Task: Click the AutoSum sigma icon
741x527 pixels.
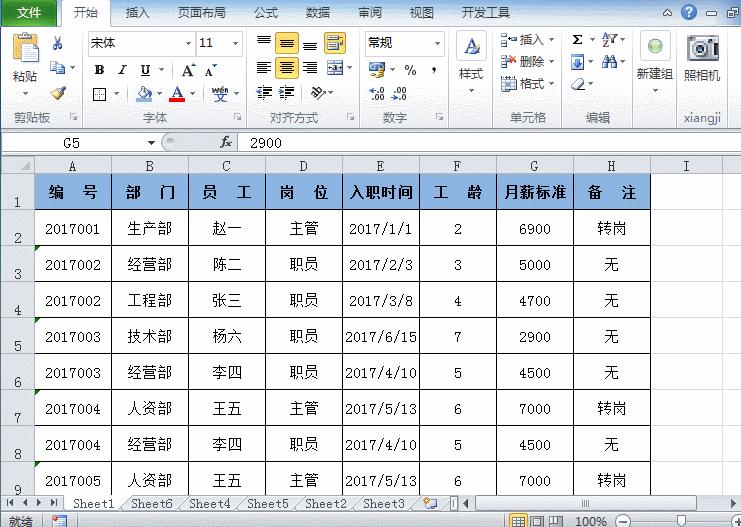Action: [577, 40]
